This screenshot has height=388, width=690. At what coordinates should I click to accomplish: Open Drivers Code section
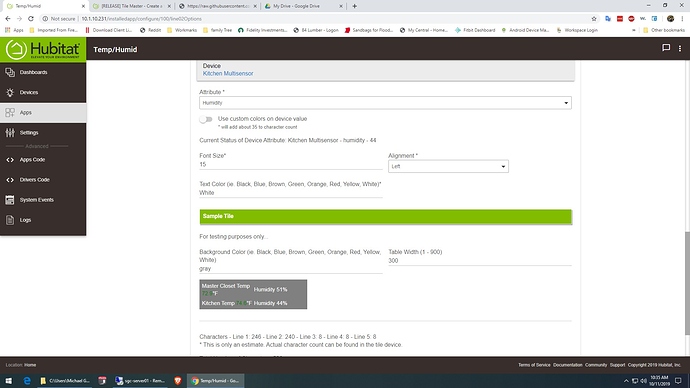click(43, 179)
